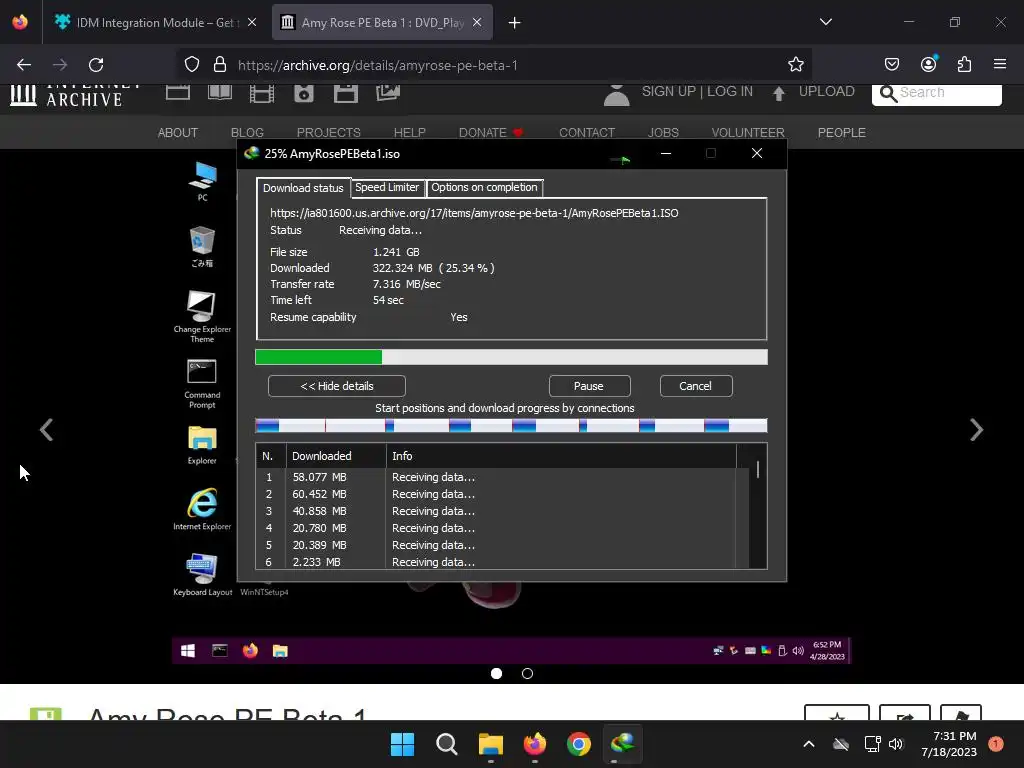Click the green download progress bar
Viewport: 1024px width, 768px height.
[511, 357]
